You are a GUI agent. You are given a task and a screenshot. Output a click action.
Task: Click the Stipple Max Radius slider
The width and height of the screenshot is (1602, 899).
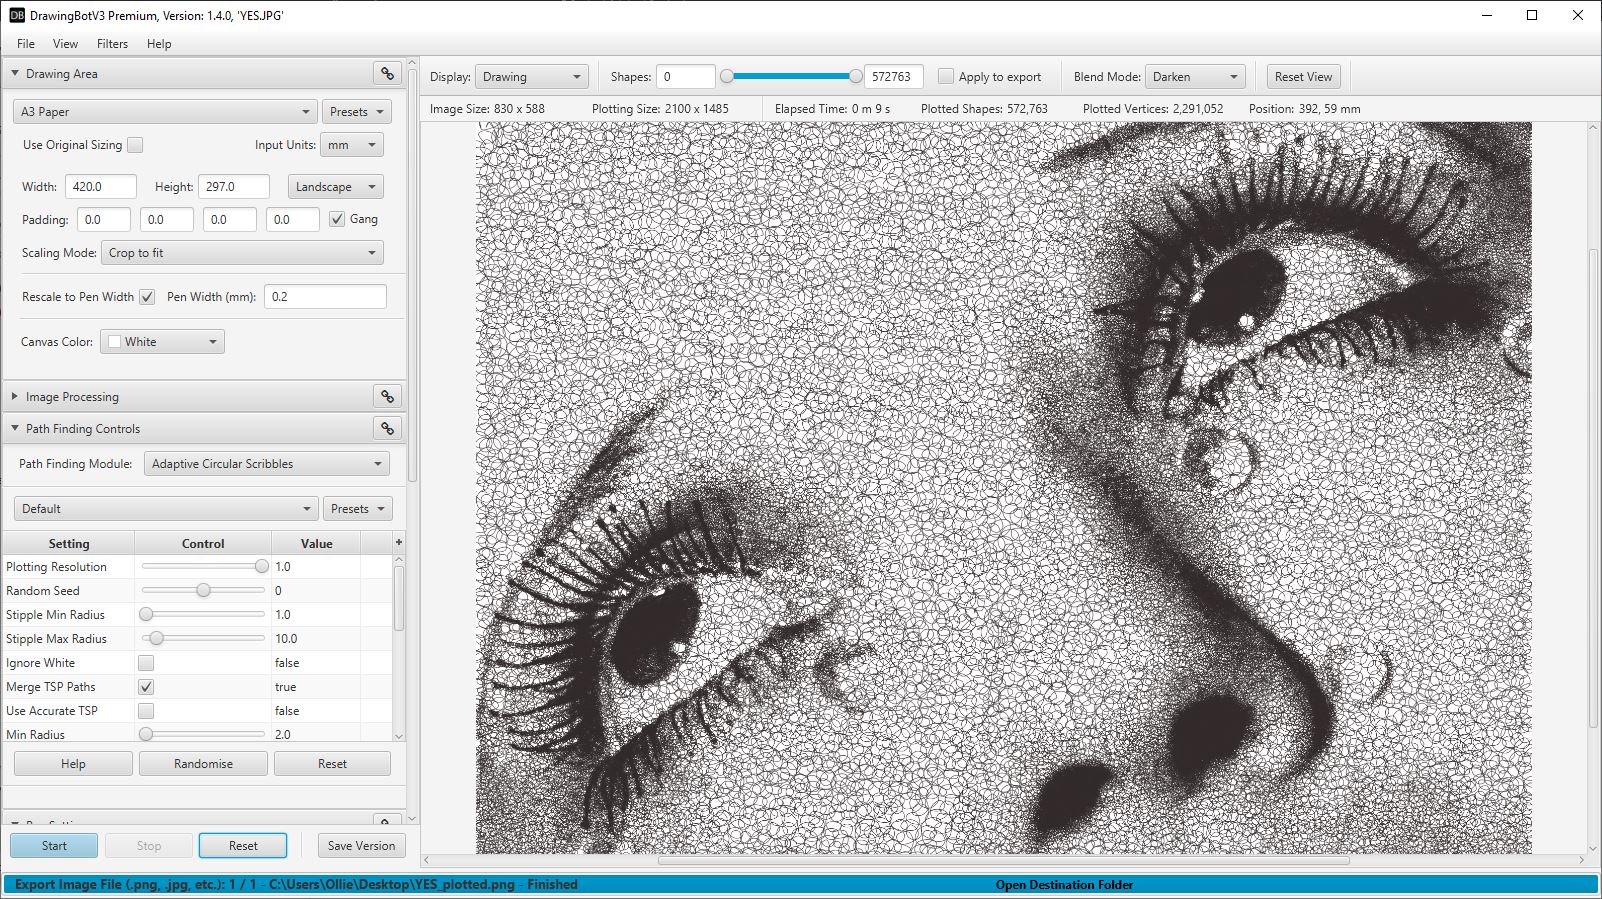tap(204, 638)
